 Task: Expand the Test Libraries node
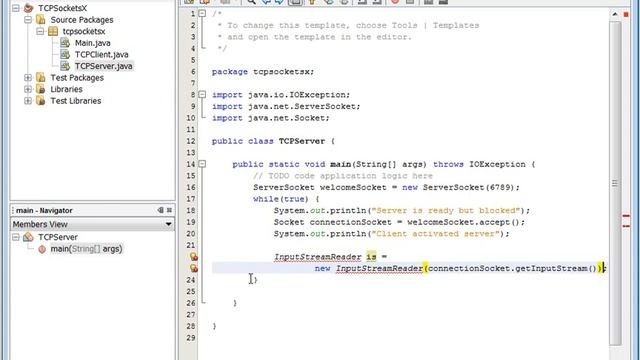[x=28, y=100]
